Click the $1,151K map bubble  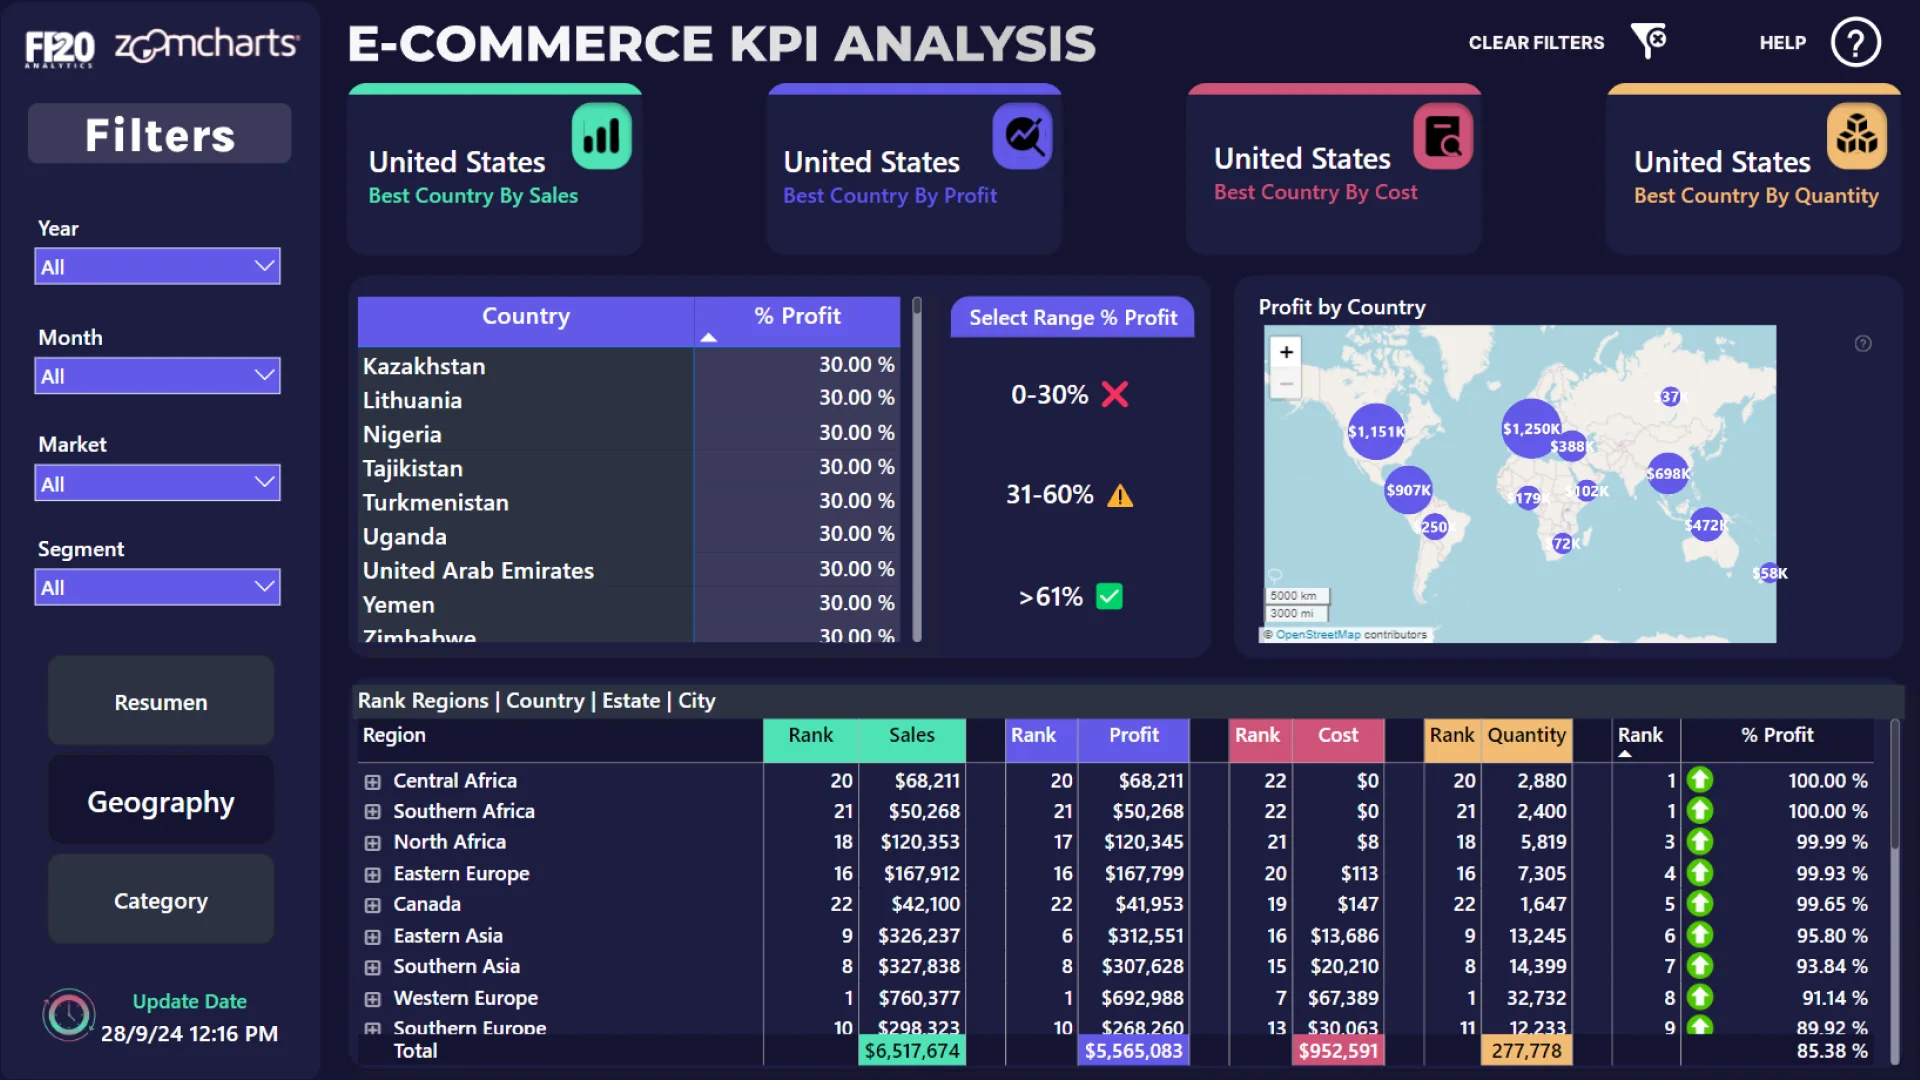pos(1376,432)
